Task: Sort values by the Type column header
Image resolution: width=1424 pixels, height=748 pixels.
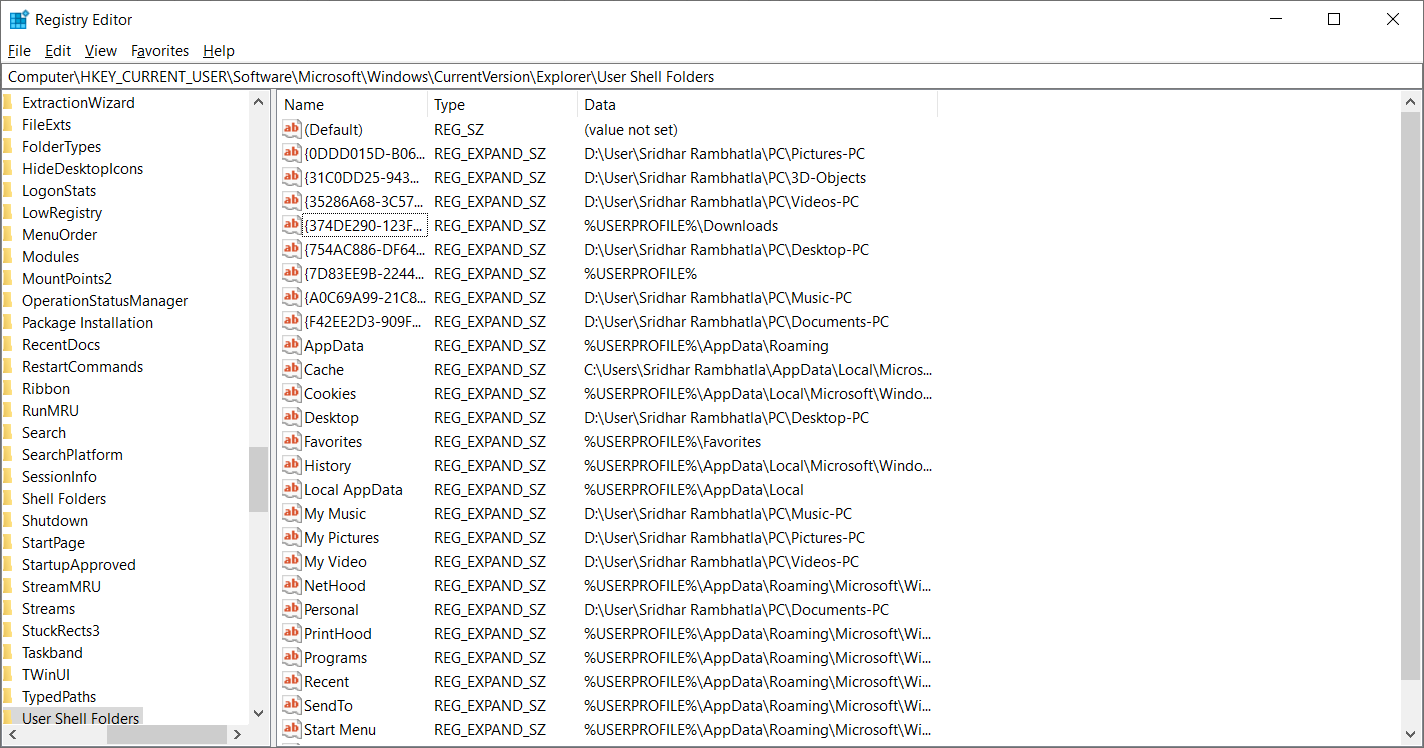Action: point(503,105)
